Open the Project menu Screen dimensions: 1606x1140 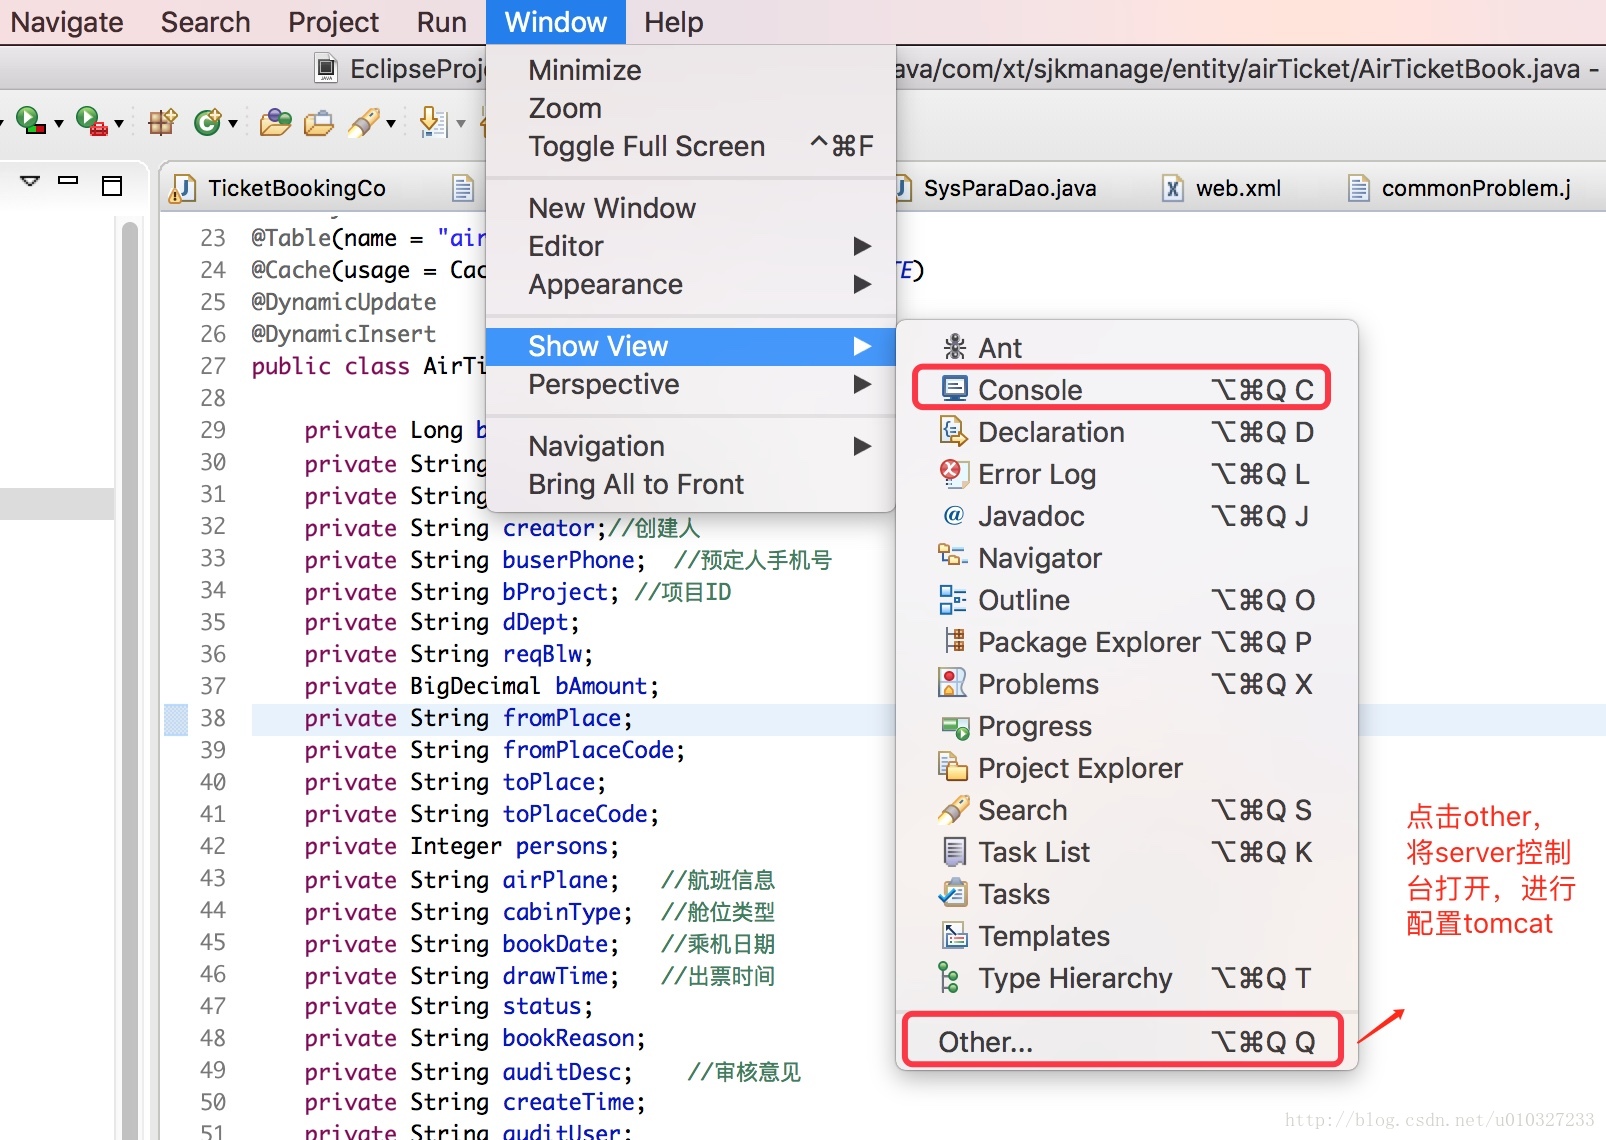333,22
